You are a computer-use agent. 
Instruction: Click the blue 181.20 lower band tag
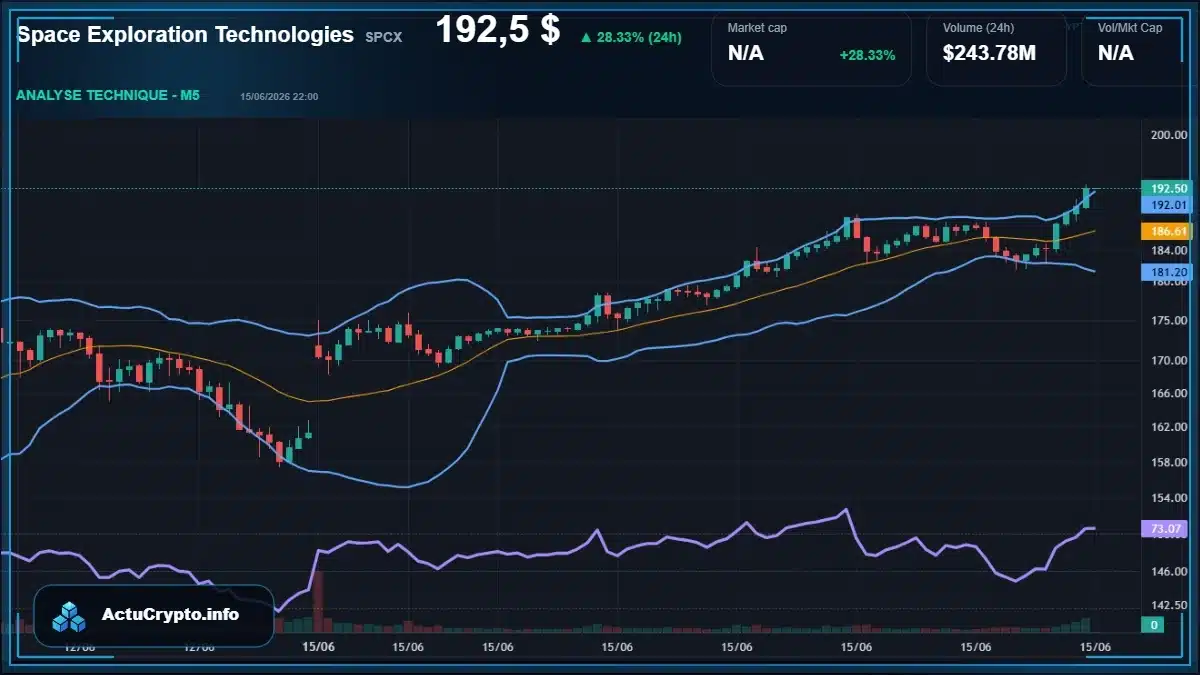click(x=1168, y=272)
